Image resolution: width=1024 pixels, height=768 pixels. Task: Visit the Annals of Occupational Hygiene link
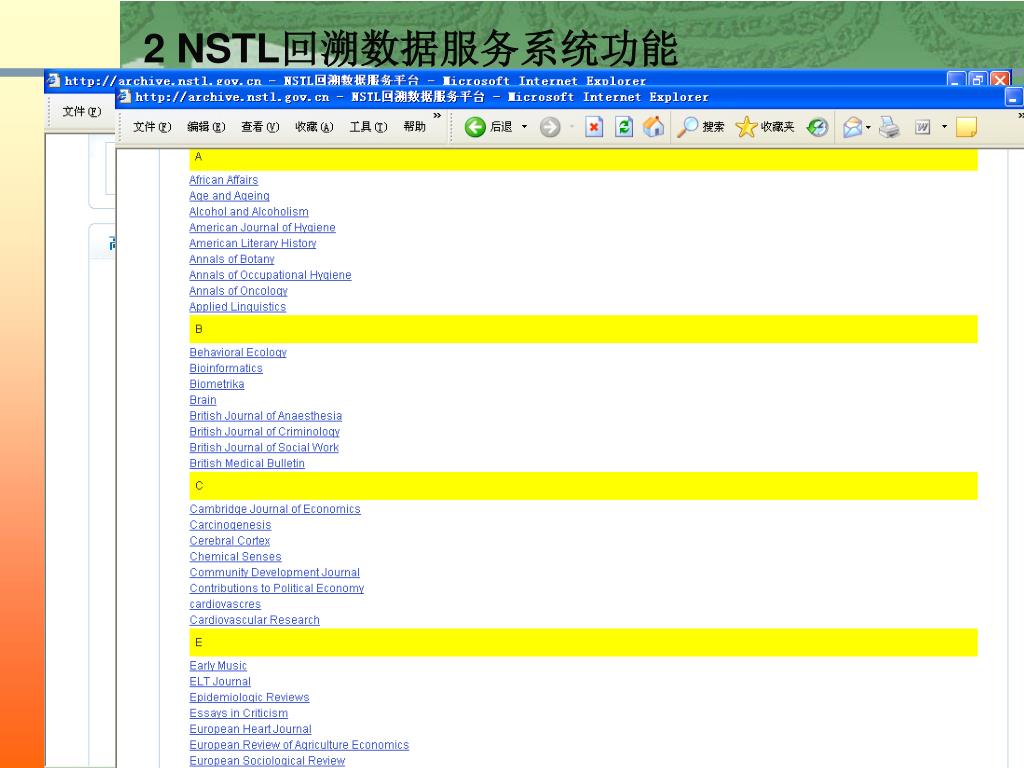point(270,275)
